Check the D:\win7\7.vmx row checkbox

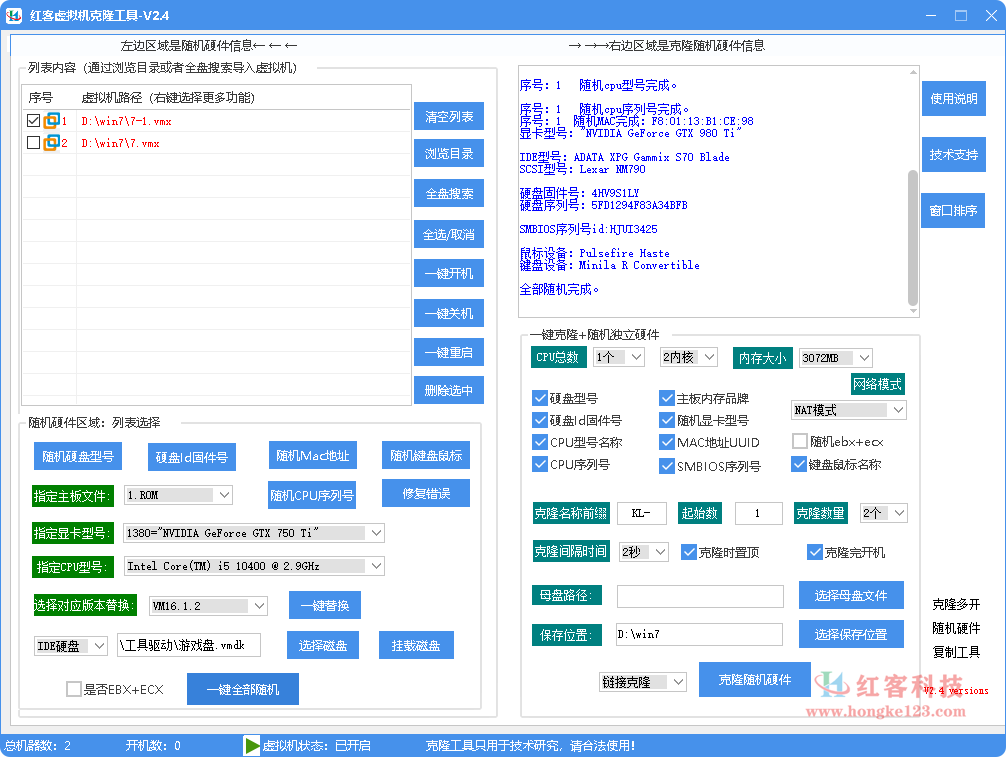click(33, 142)
